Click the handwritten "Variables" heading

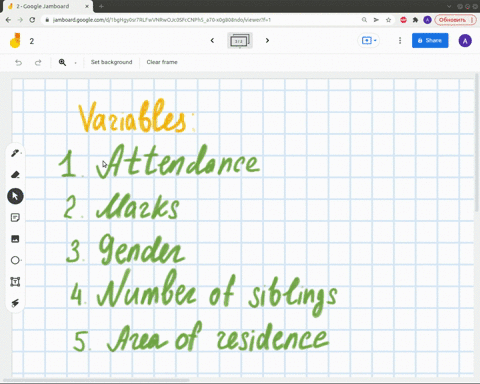pyautogui.click(x=137, y=116)
